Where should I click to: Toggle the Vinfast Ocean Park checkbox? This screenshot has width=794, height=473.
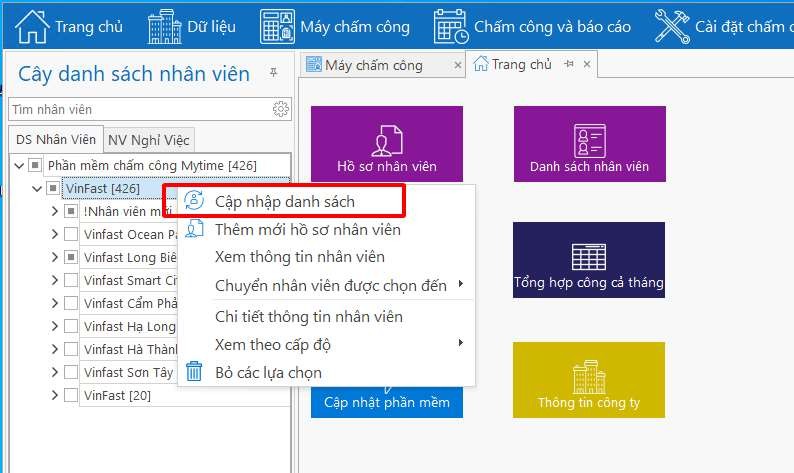71,234
